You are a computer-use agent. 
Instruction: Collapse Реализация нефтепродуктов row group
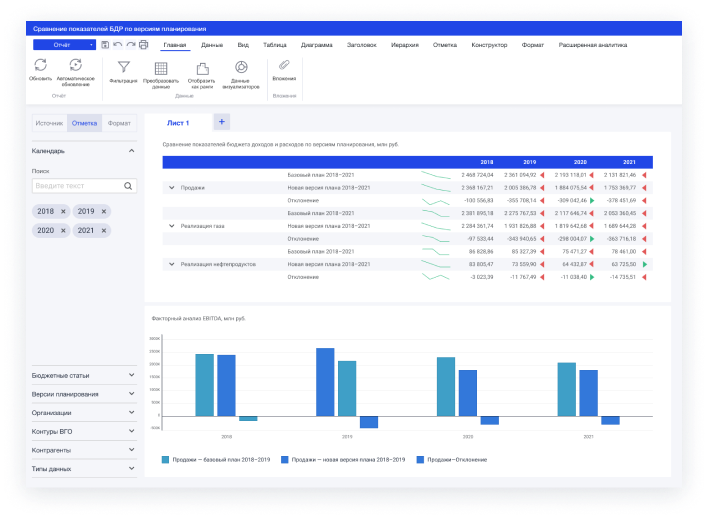[x=172, y=264]
